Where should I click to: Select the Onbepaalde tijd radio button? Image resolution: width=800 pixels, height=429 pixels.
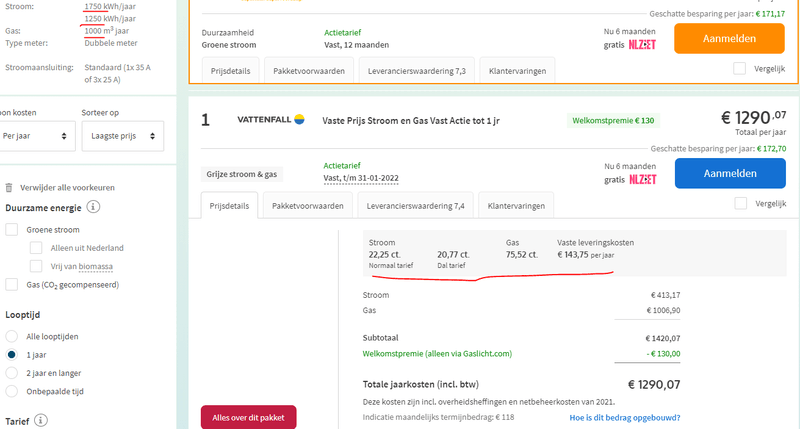pyautogui.click(x=11, y=392)
